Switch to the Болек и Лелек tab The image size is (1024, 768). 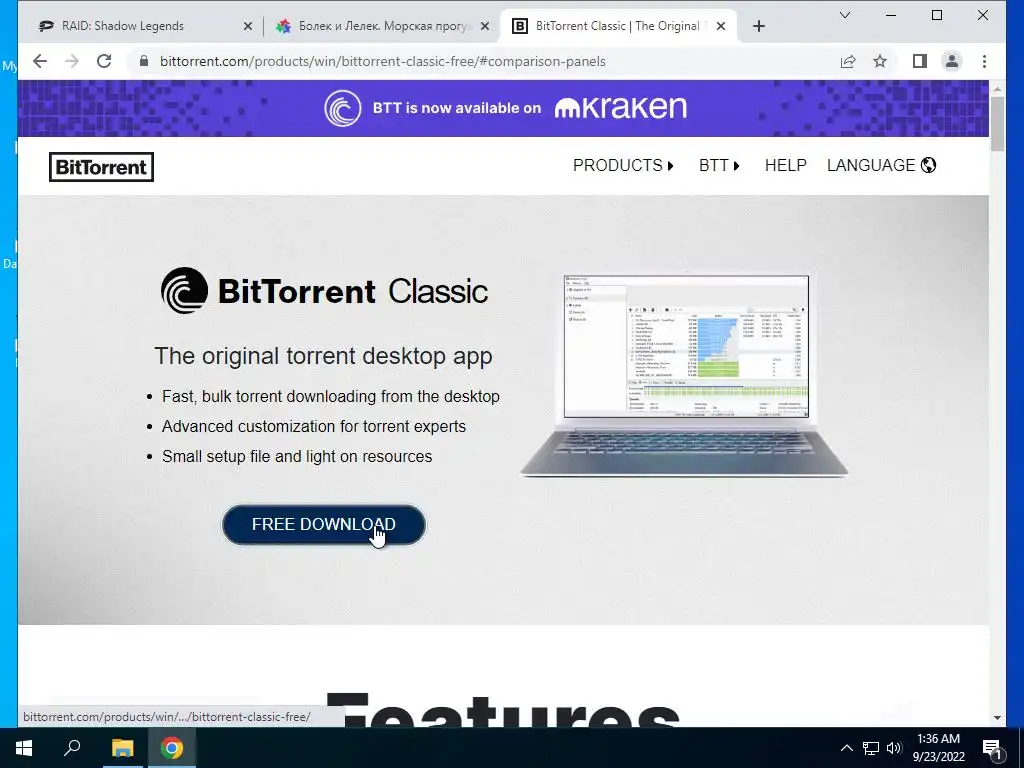[x=384, y=26]
